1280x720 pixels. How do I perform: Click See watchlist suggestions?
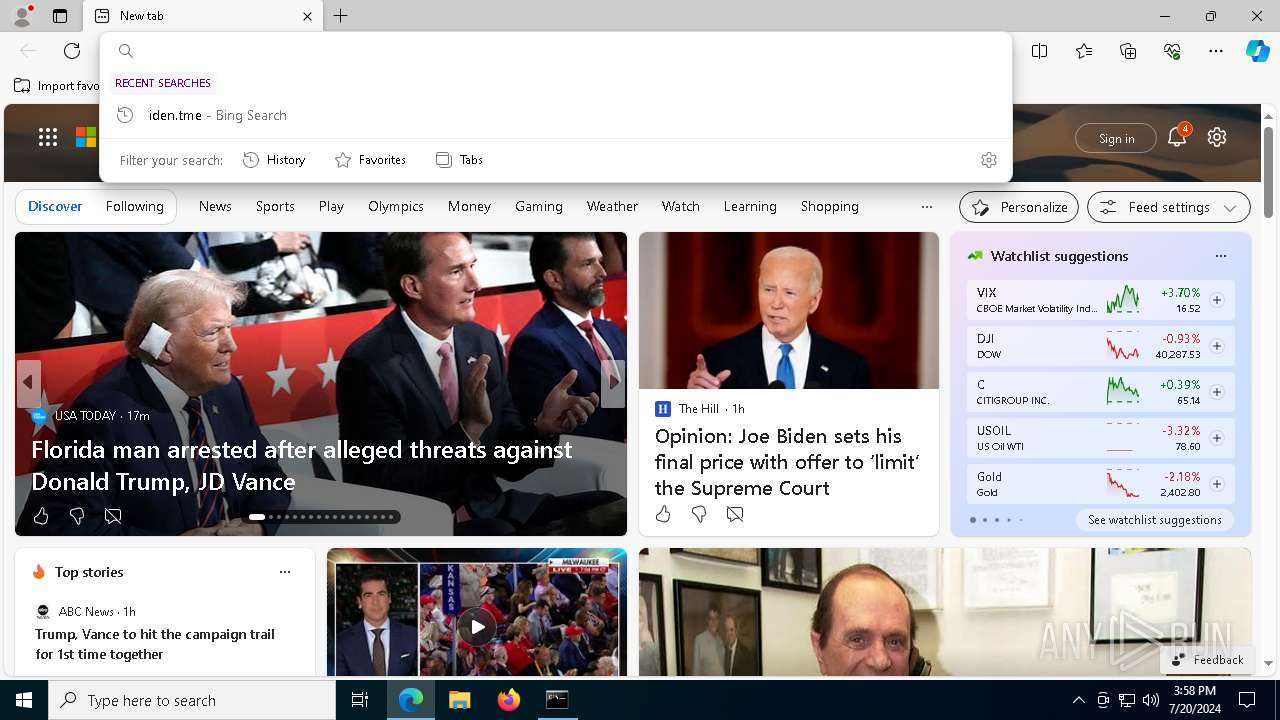(x=1155, y=520)
